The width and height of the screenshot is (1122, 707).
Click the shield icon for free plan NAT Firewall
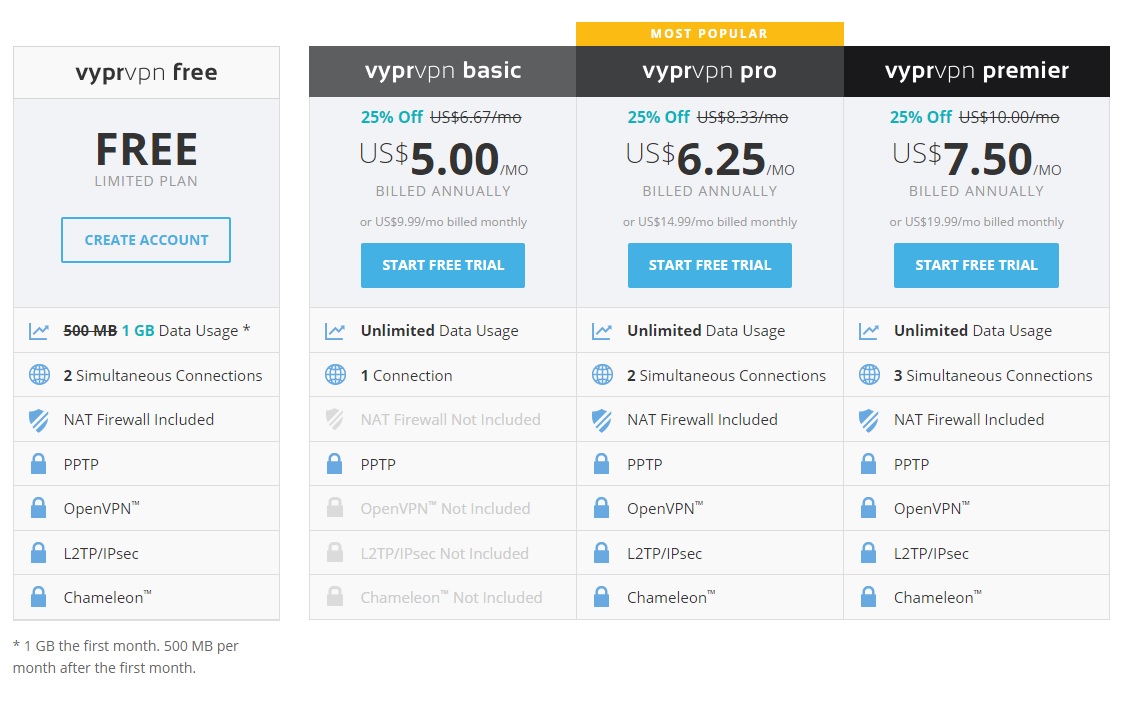[x=39, y=420]
